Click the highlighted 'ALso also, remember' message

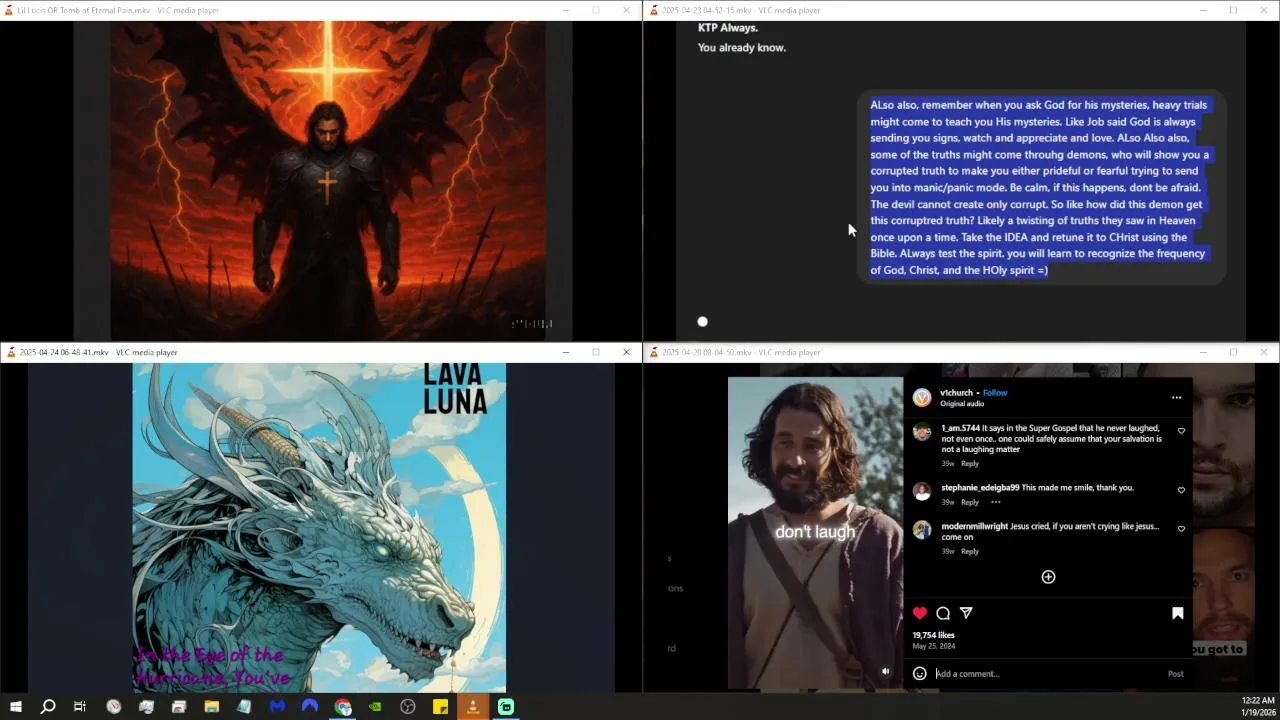coord(1041,187)
